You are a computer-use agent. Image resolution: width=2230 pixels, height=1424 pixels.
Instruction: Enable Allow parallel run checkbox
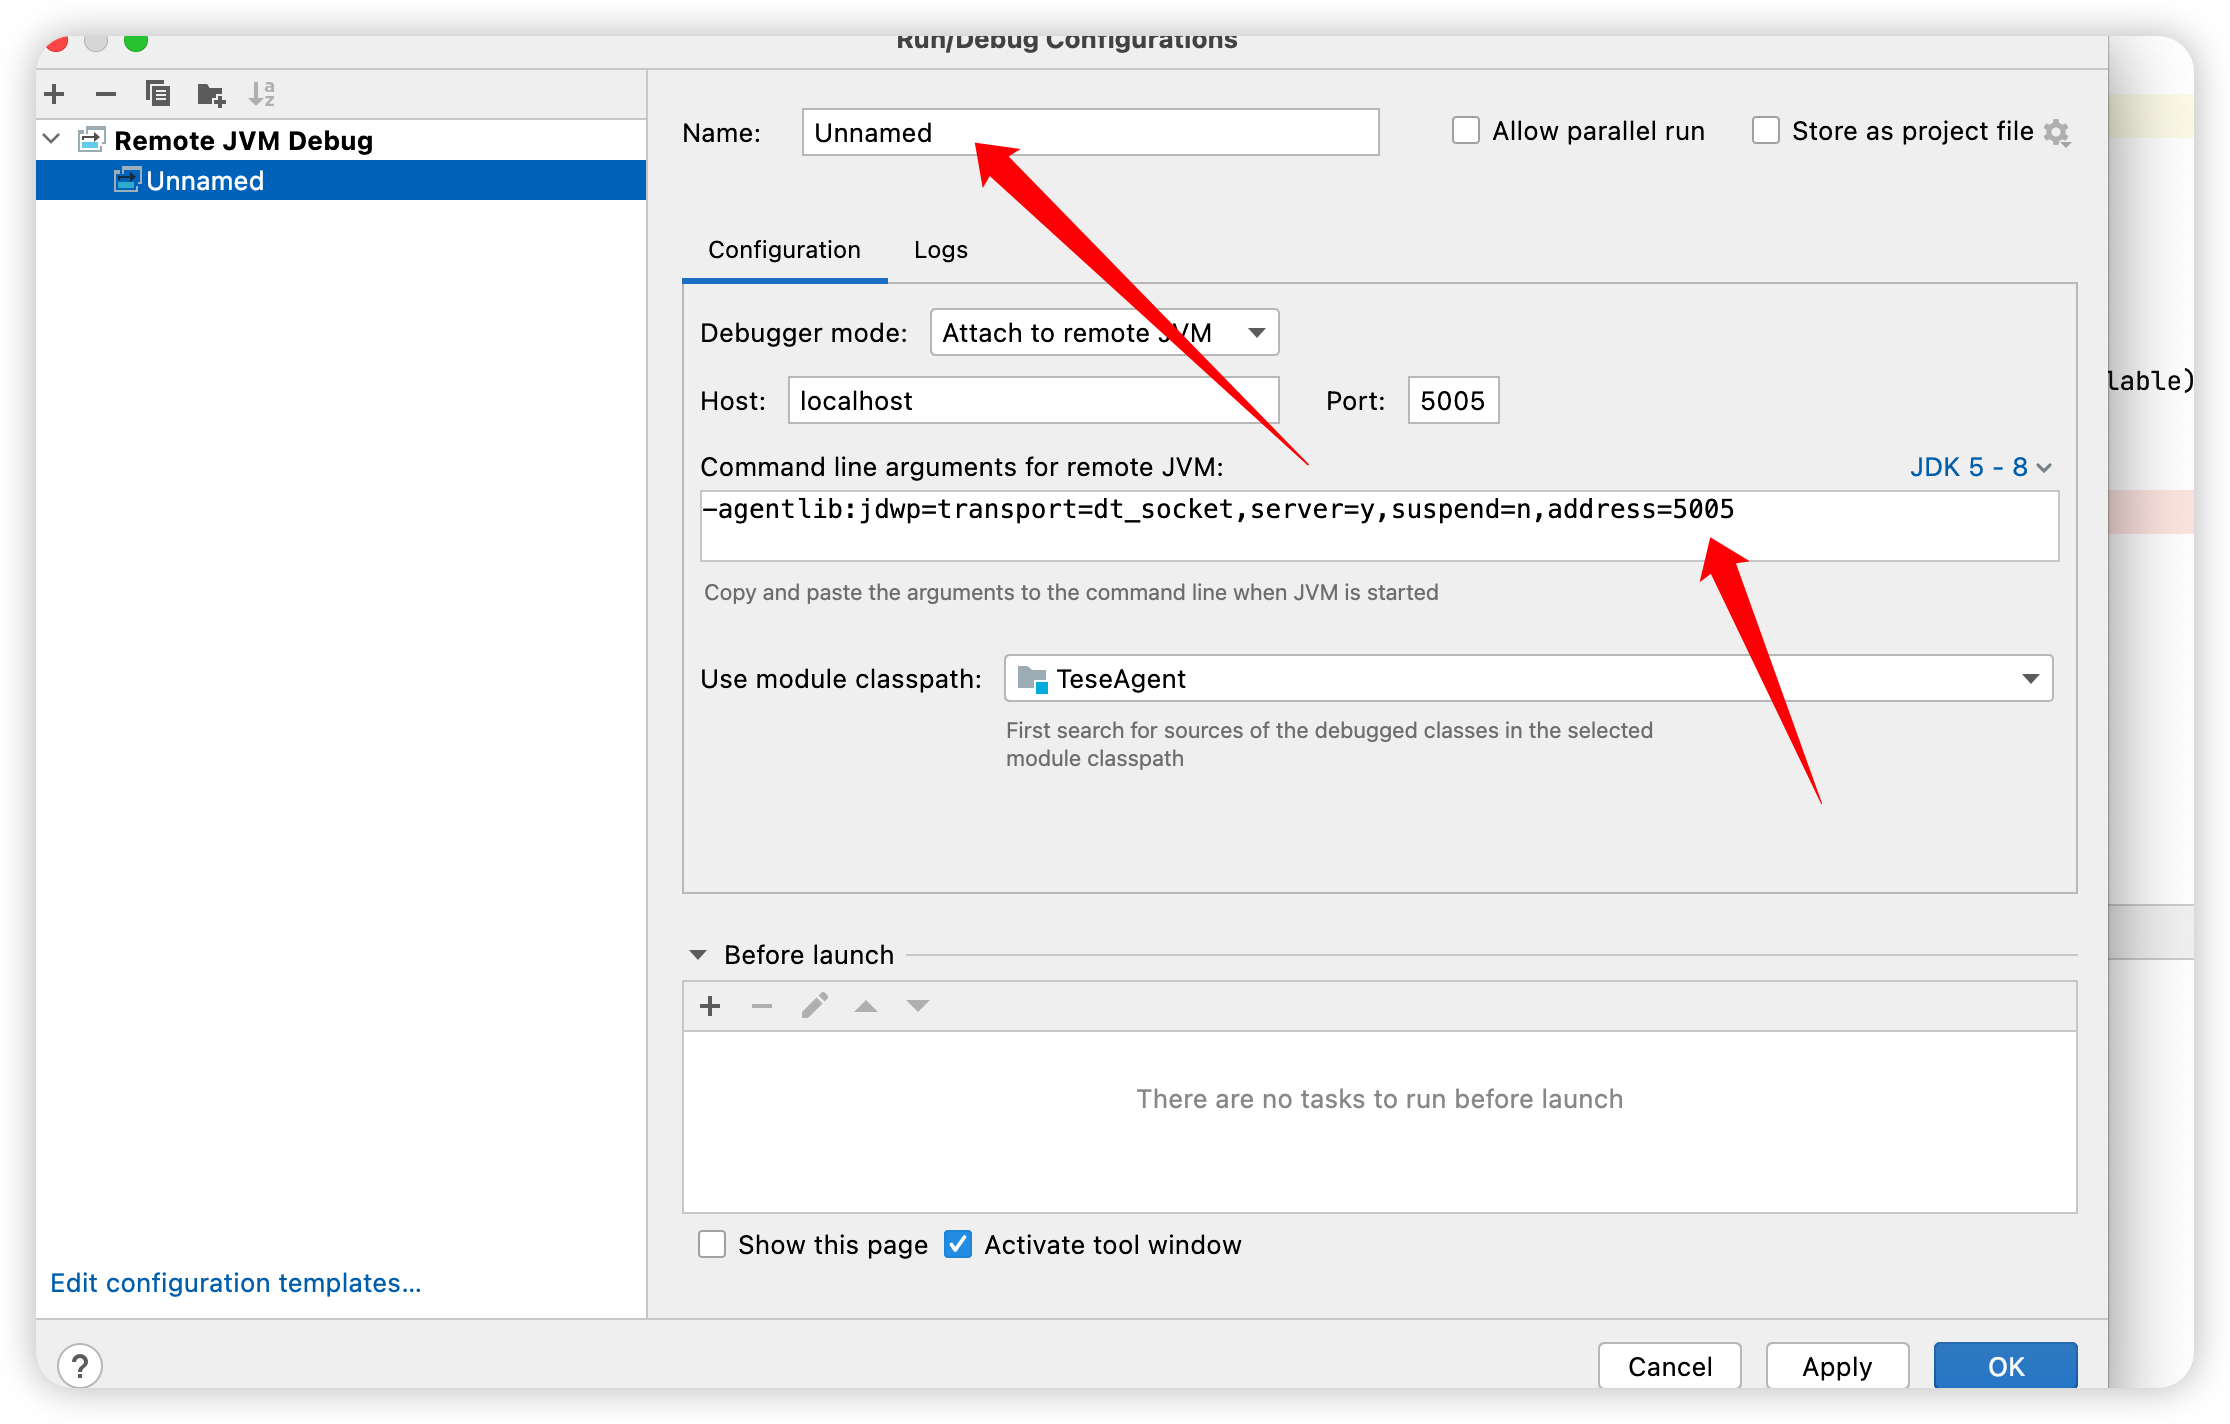click(1466, 131)
